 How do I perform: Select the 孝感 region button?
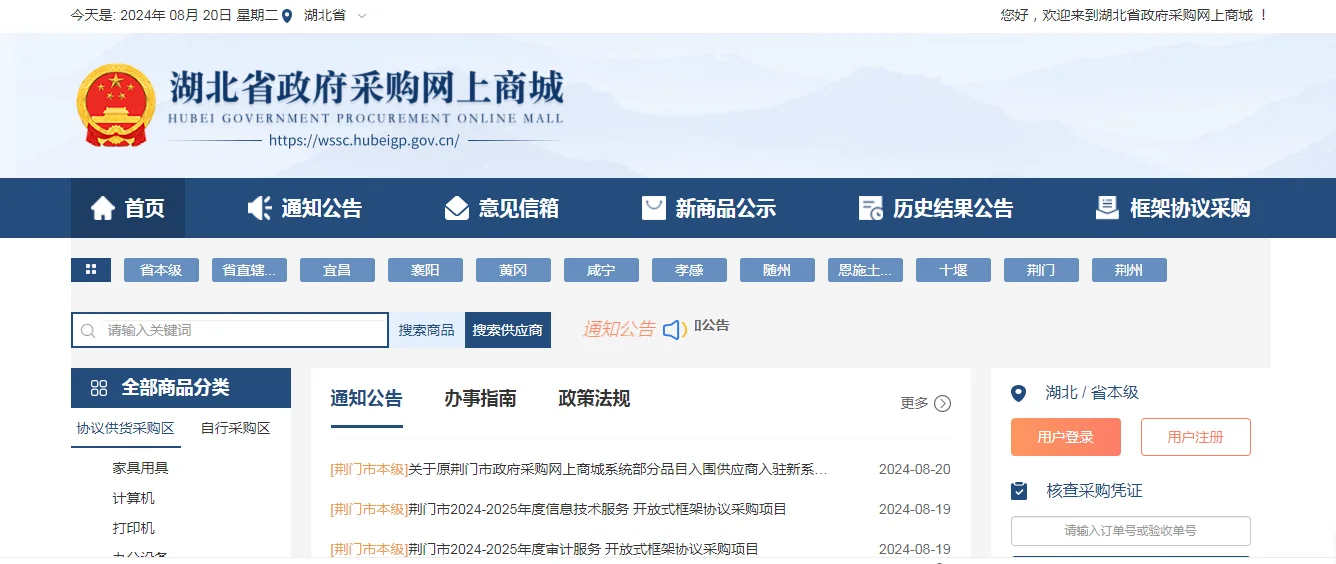pos(689,270)
